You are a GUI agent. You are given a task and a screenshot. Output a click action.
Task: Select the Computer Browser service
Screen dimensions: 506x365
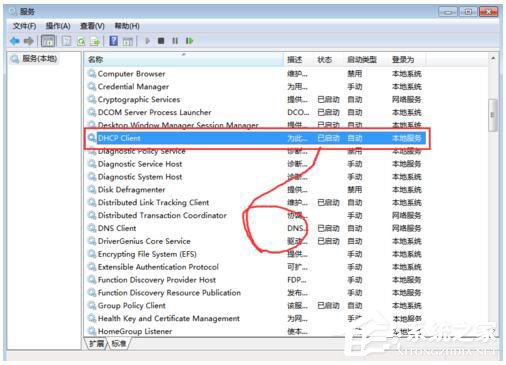(255, 74)
